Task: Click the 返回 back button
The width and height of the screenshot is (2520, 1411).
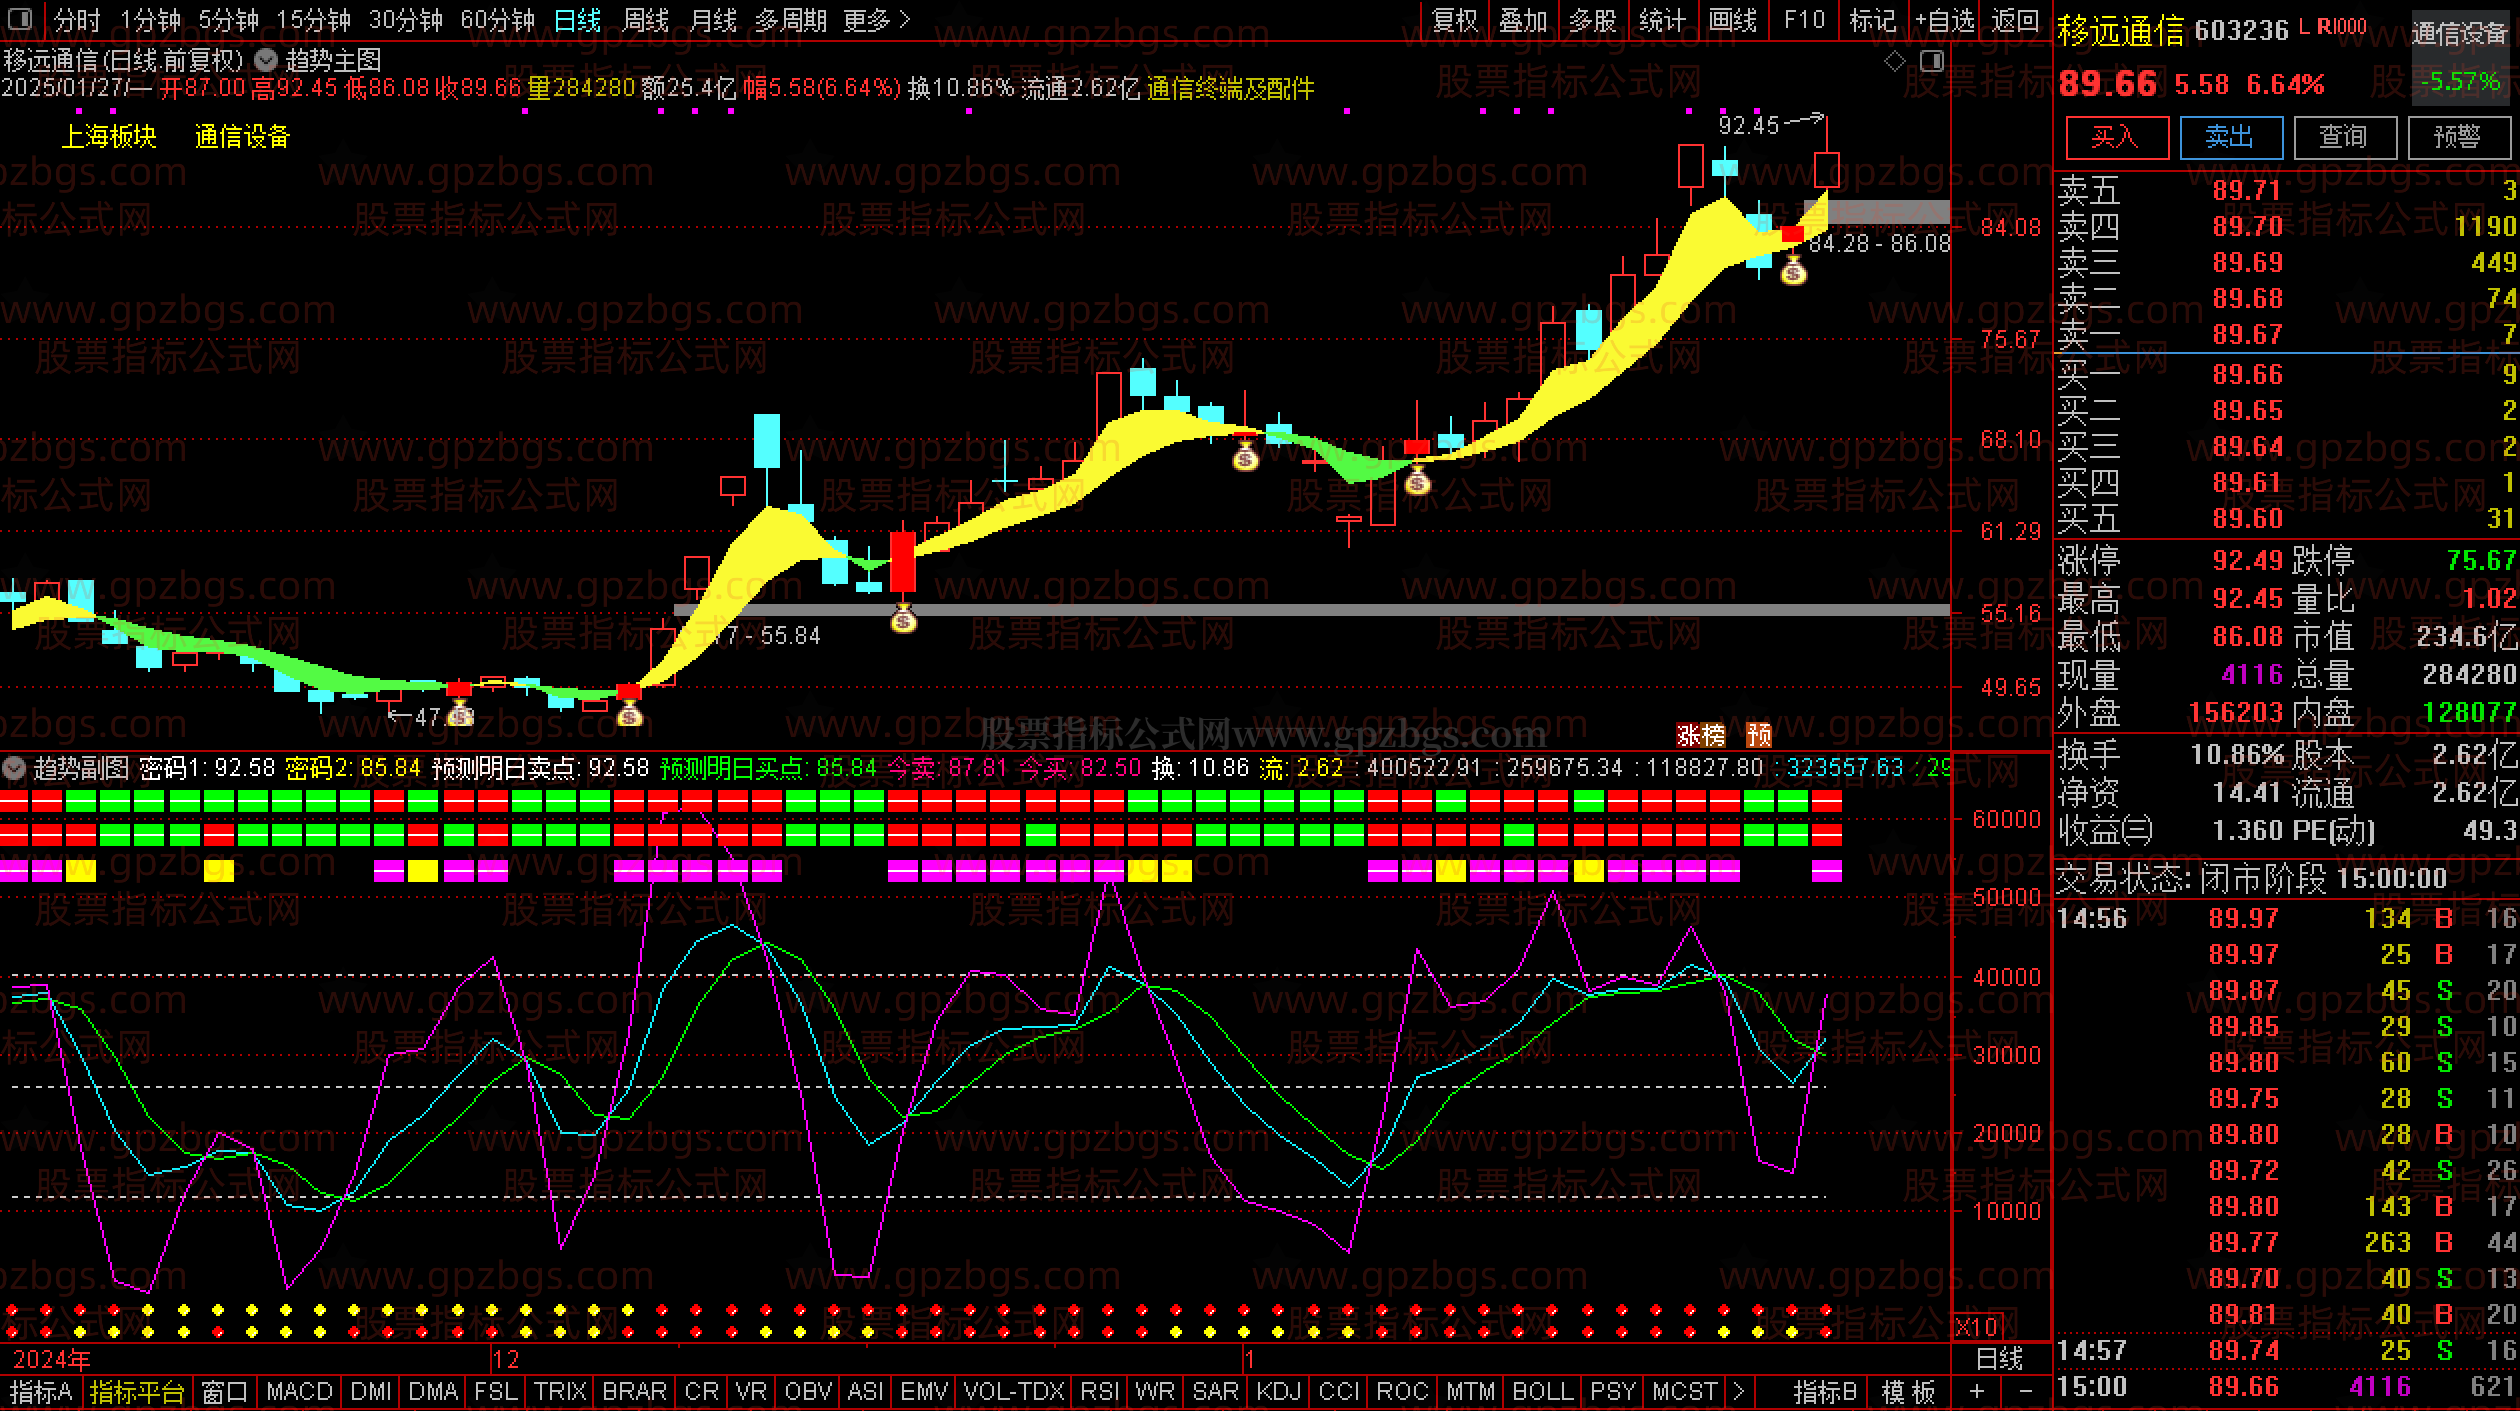Action: click(2014, 20)
